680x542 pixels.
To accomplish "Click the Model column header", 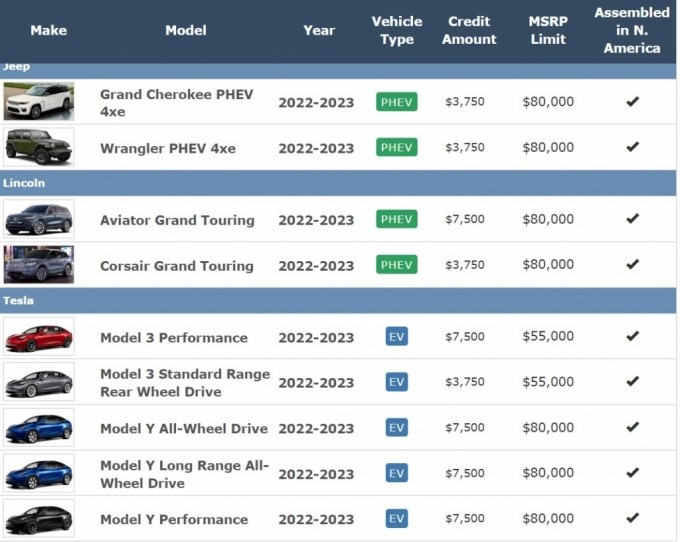I will coord(186,30).
